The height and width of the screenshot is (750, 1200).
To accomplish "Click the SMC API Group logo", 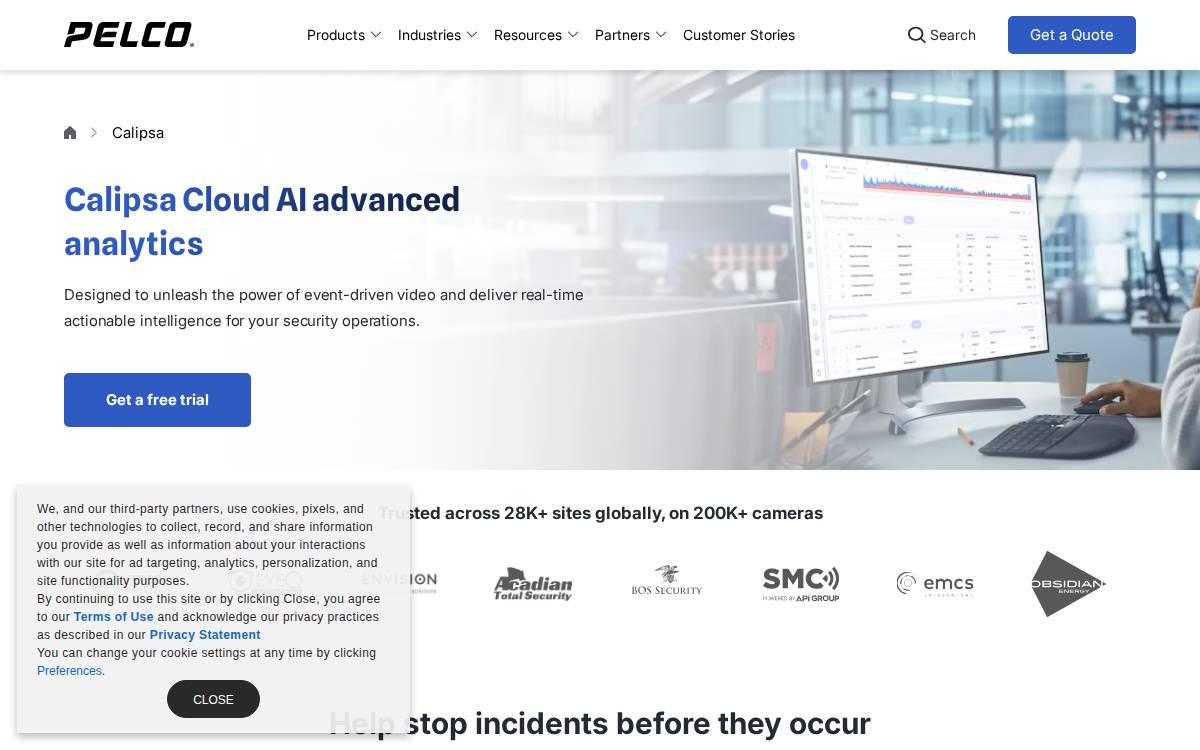I will [801, 584].
